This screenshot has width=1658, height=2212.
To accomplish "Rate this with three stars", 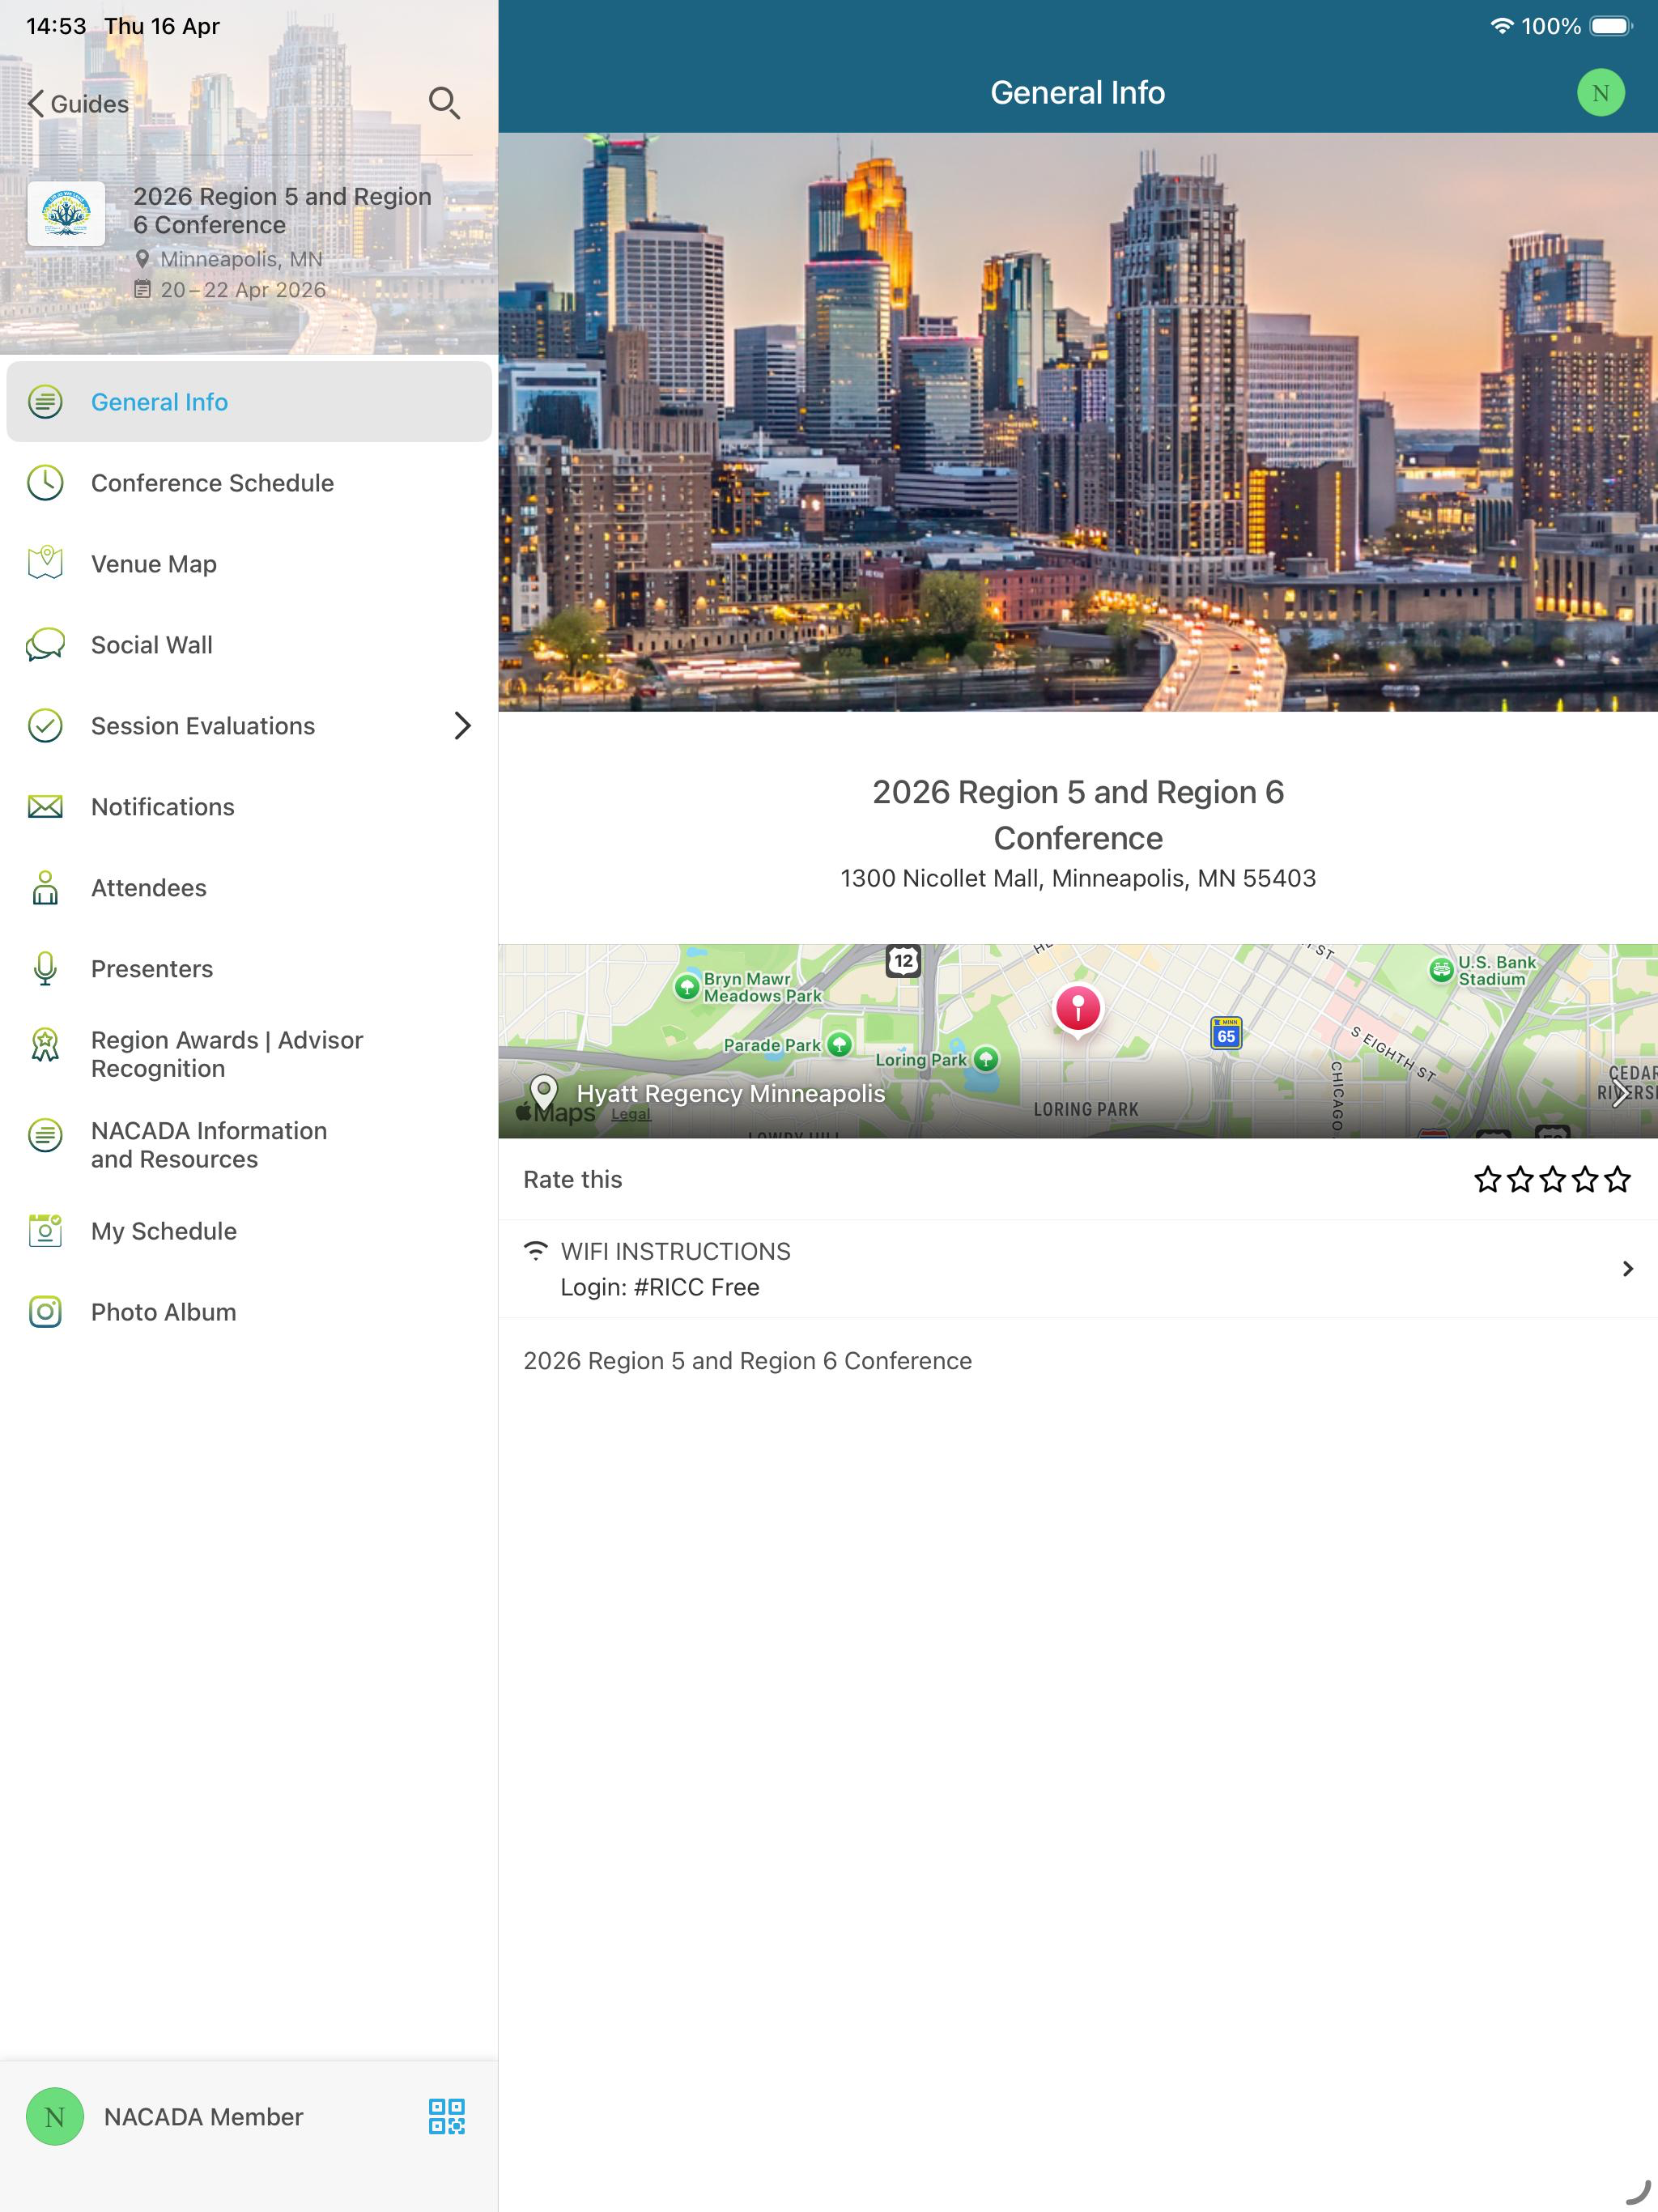I will click(1553, 1180).
